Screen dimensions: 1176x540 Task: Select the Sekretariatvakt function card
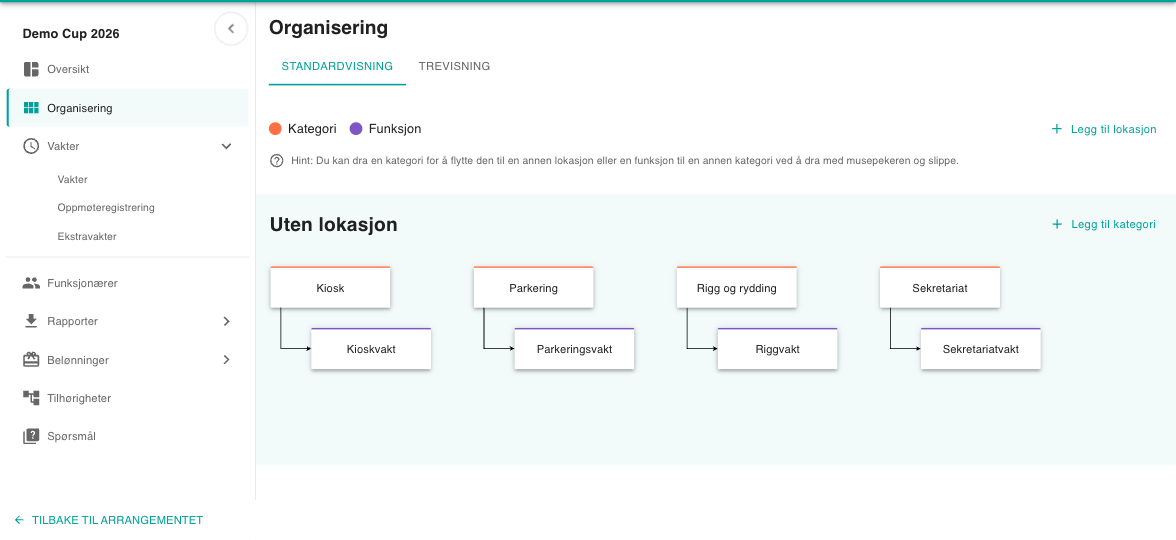click(981, 349)
